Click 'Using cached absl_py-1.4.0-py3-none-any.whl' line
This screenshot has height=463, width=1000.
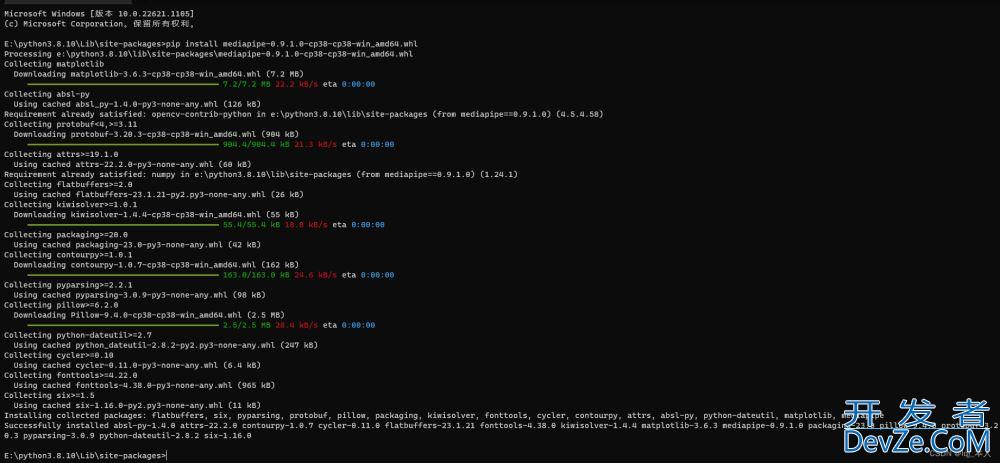[137, 104]
